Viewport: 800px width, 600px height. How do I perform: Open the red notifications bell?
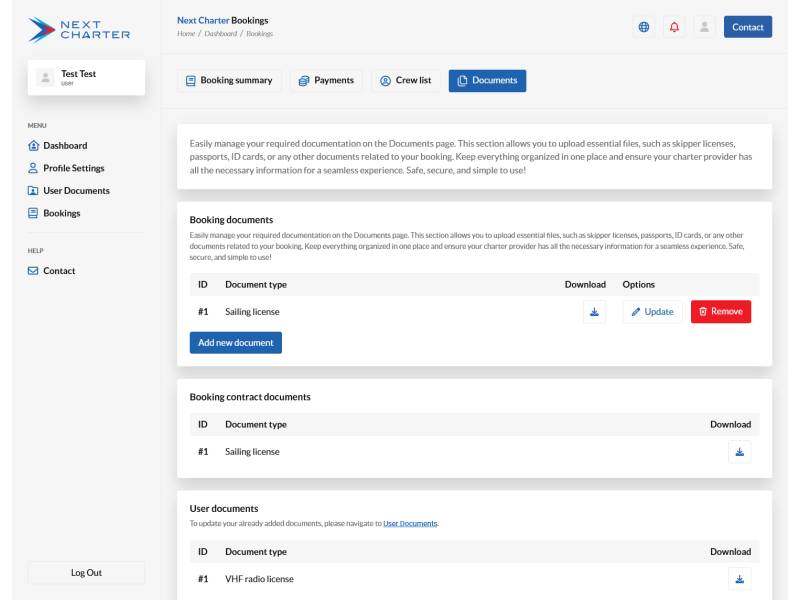pos(674,27)
